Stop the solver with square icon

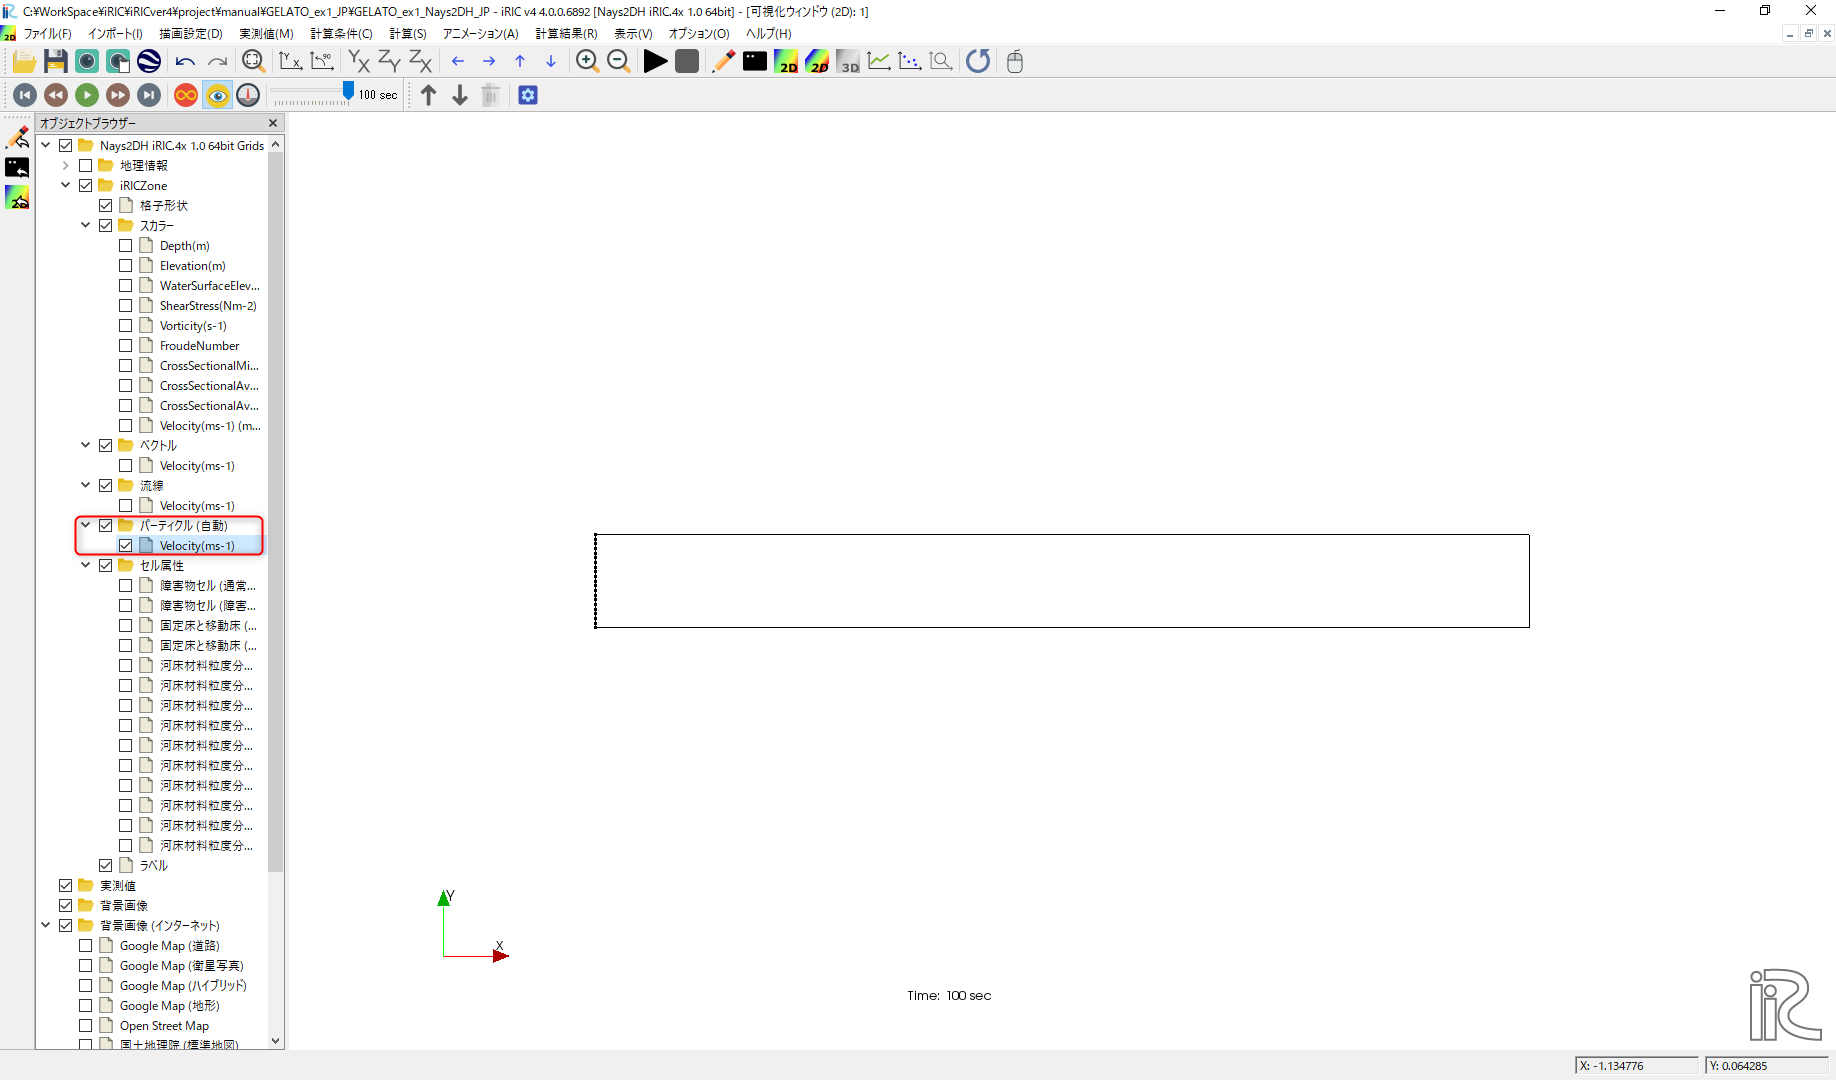coord(687,62)
